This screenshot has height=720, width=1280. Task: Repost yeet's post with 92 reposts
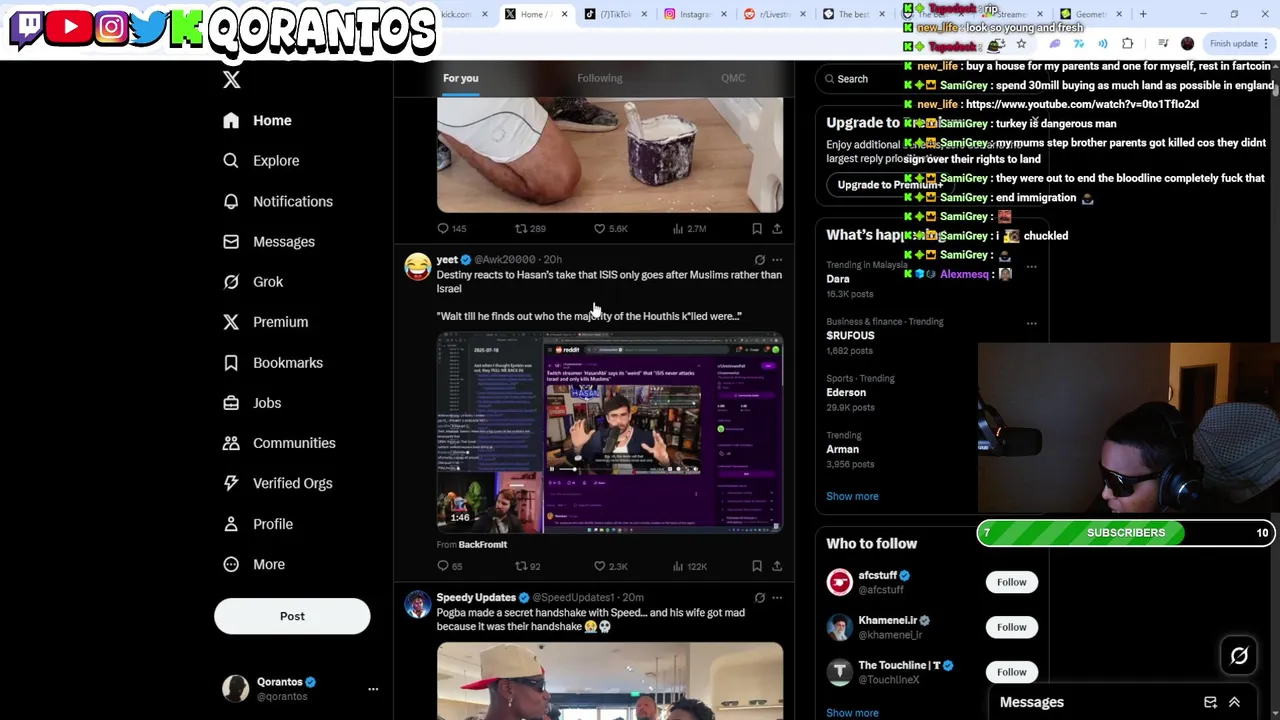pos(527,566)
